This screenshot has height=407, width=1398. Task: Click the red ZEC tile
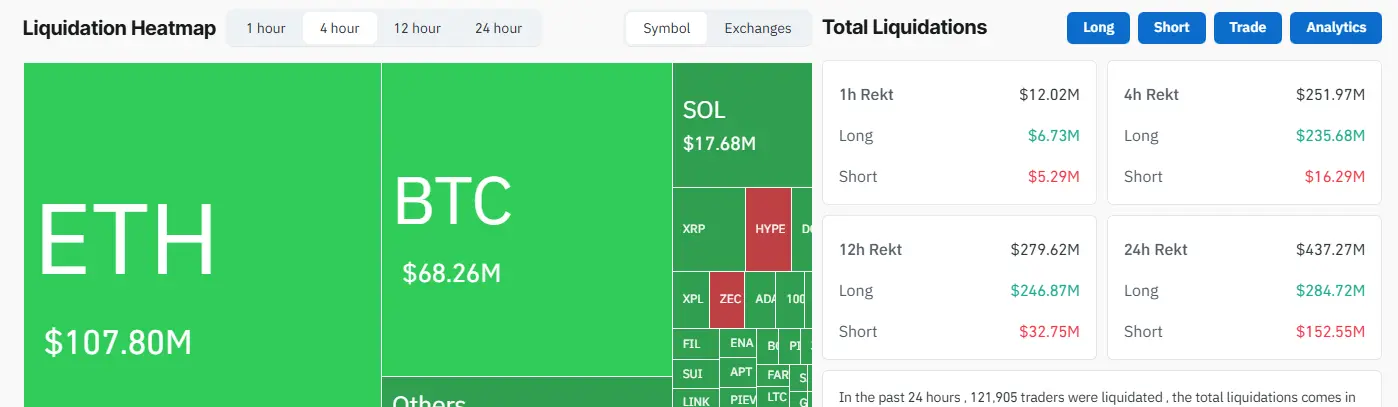click(729, 299)
